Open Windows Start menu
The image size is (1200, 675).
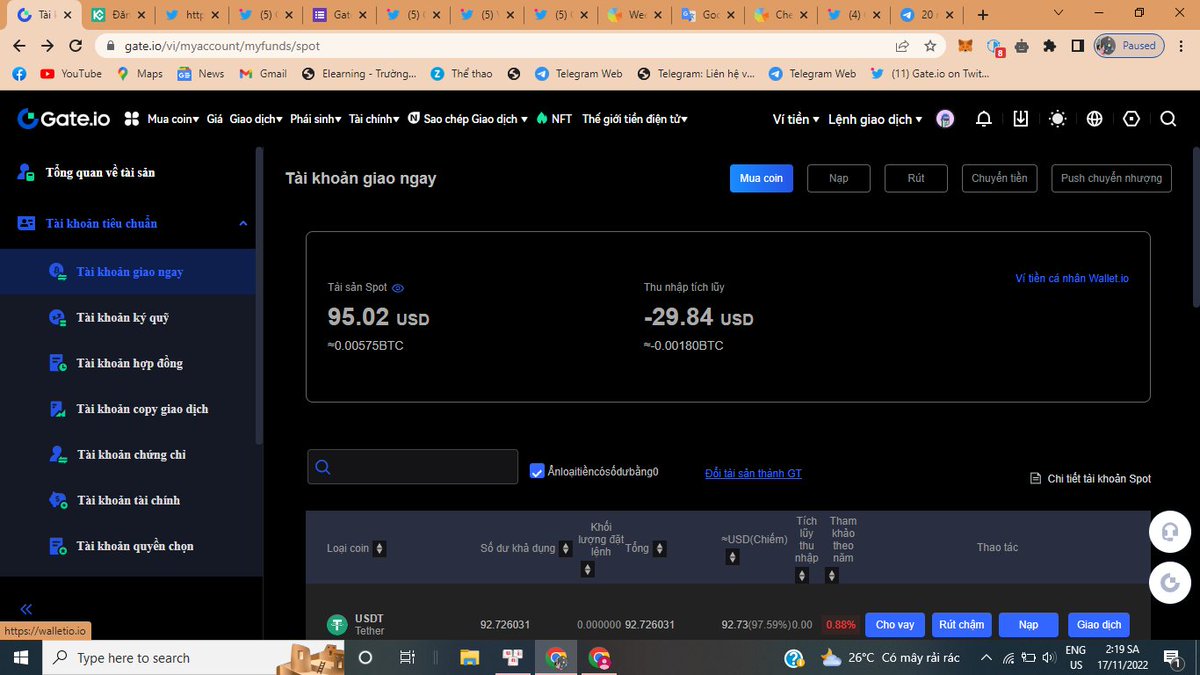click(21, 658)
